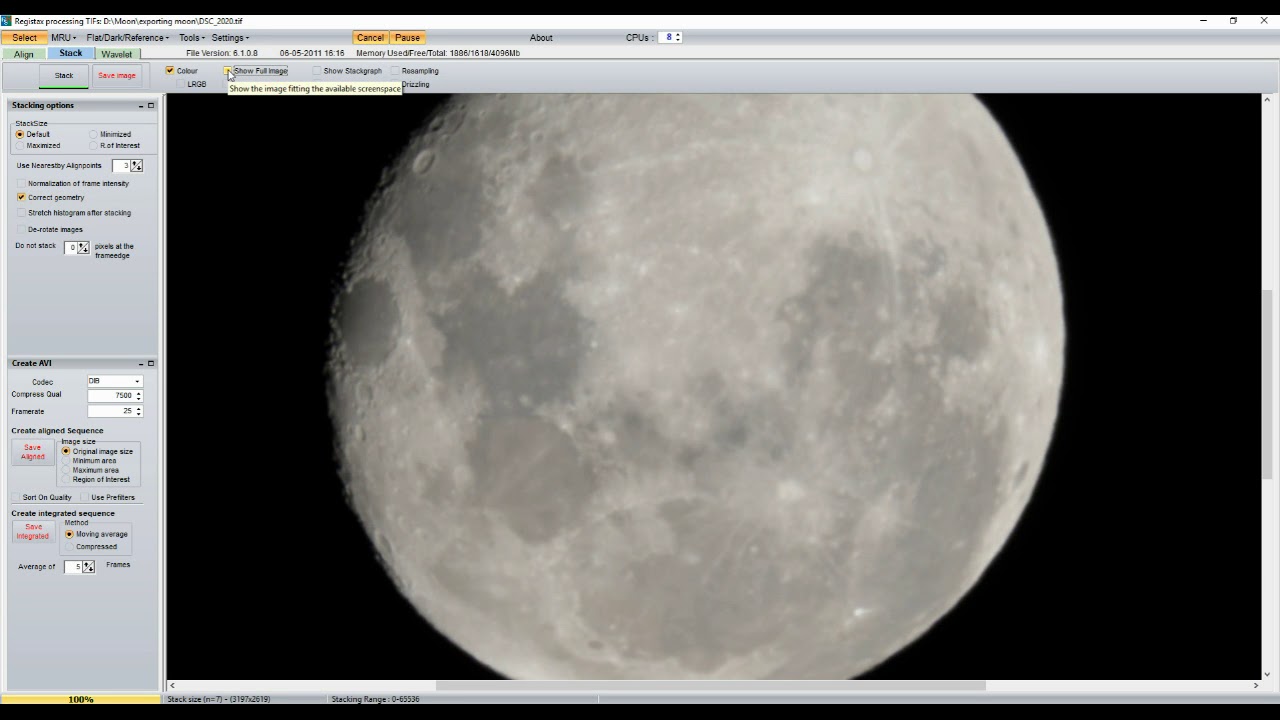1280x720 pixels.
Task: Open the About menu item
Action: (x=541, y=38)
